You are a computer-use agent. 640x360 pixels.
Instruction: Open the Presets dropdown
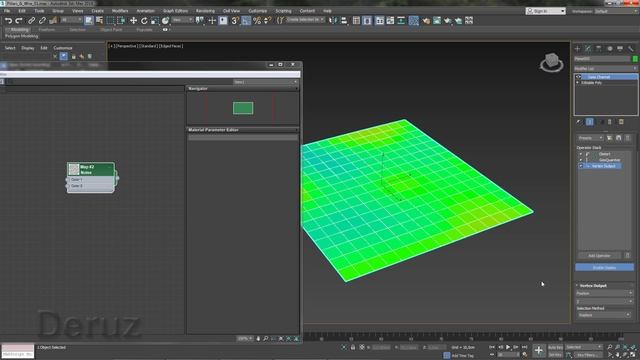[x=590, y=138]
